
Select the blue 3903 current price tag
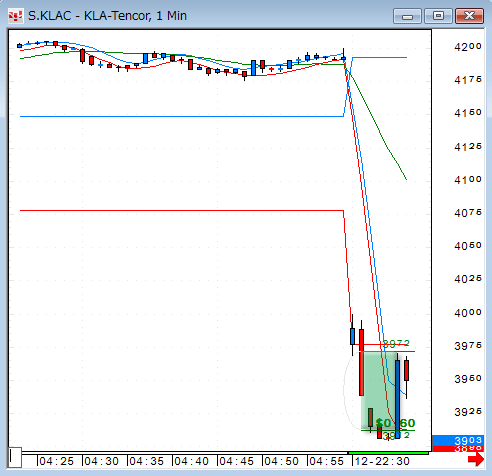457,440
